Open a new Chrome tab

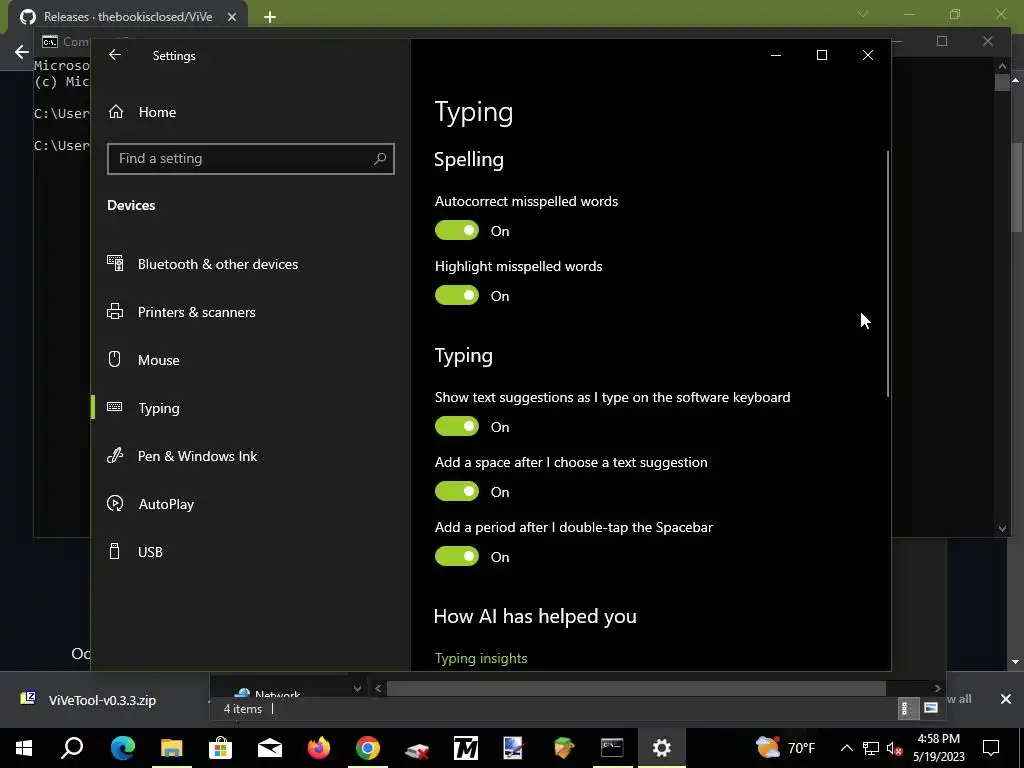point(270,17)
